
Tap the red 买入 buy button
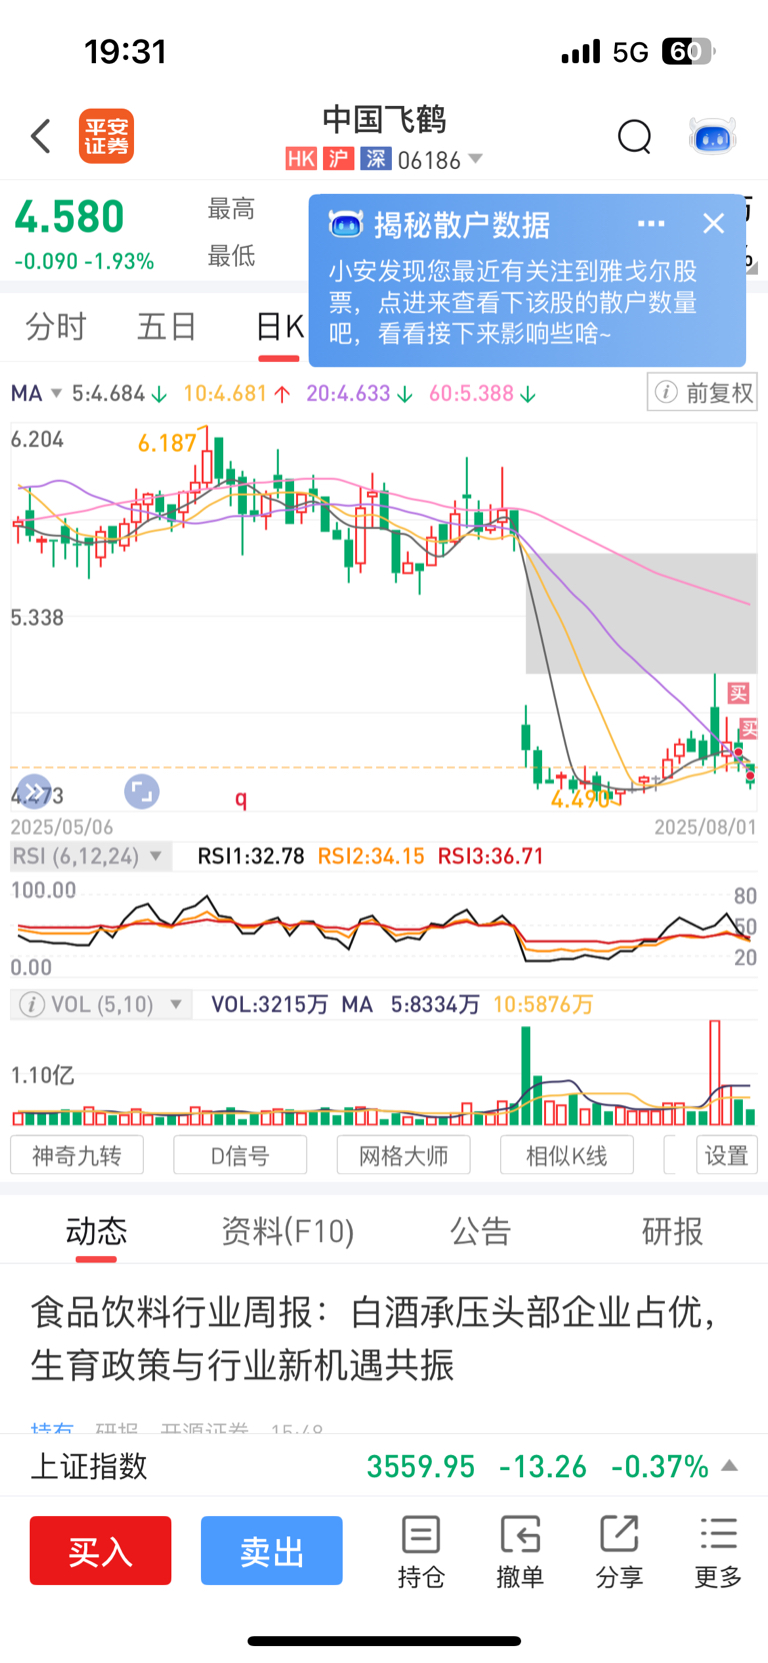pos(100,1550)
